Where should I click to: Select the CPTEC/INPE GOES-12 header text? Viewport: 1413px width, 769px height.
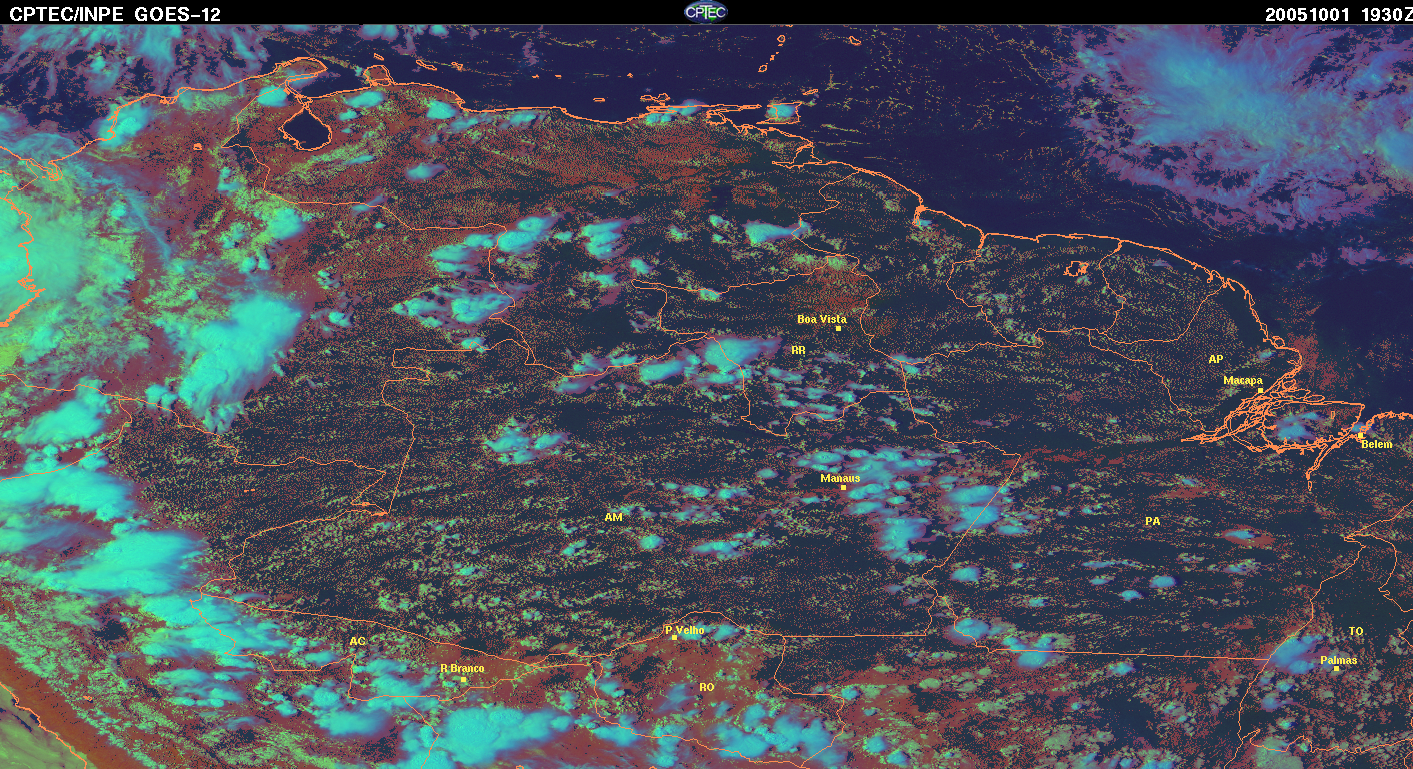[114, 14]
